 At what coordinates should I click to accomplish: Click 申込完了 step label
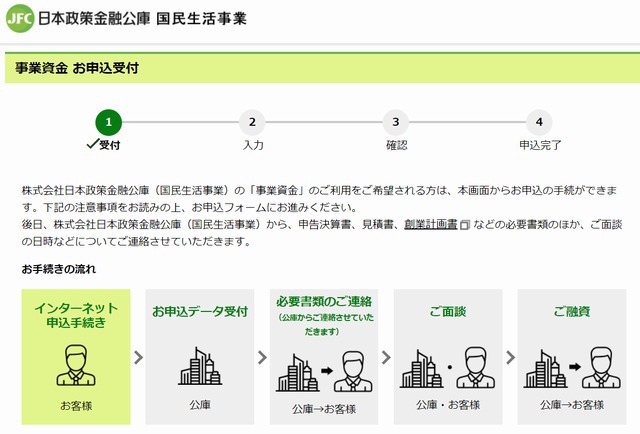point(540,145)
